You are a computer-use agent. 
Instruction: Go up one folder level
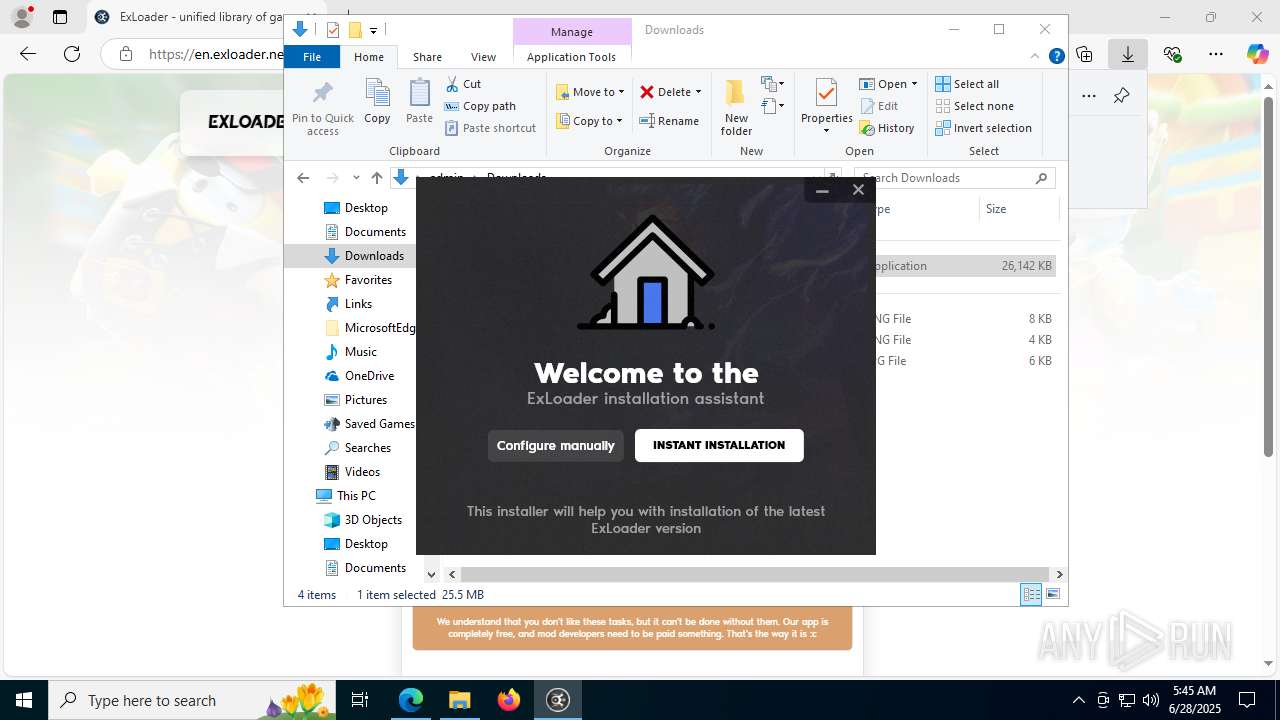377,178
